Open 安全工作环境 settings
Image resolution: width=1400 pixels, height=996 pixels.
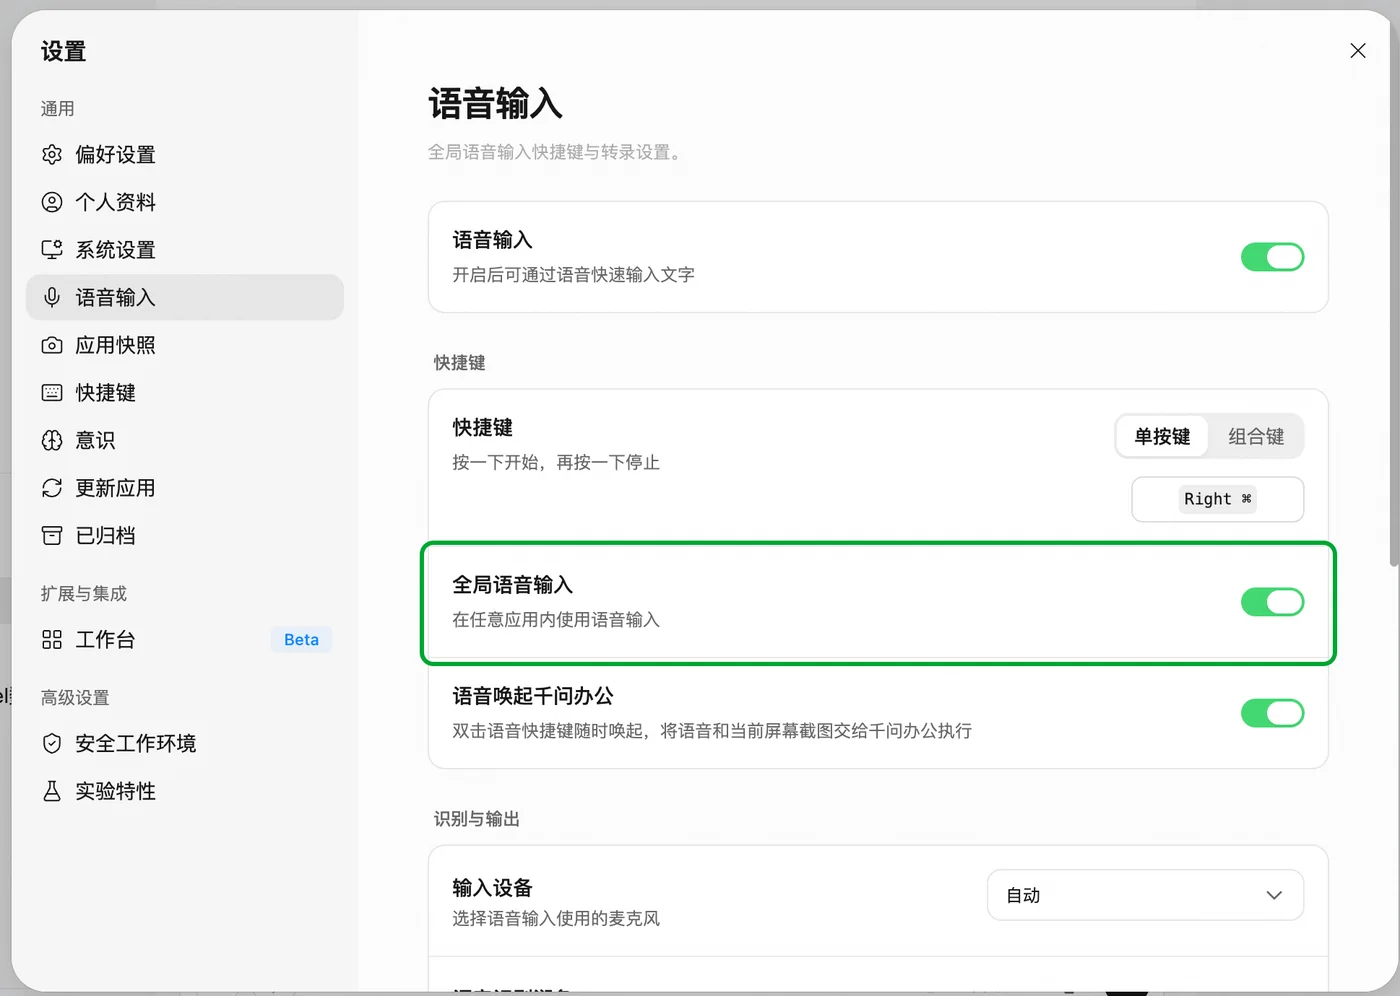[185, 744]
